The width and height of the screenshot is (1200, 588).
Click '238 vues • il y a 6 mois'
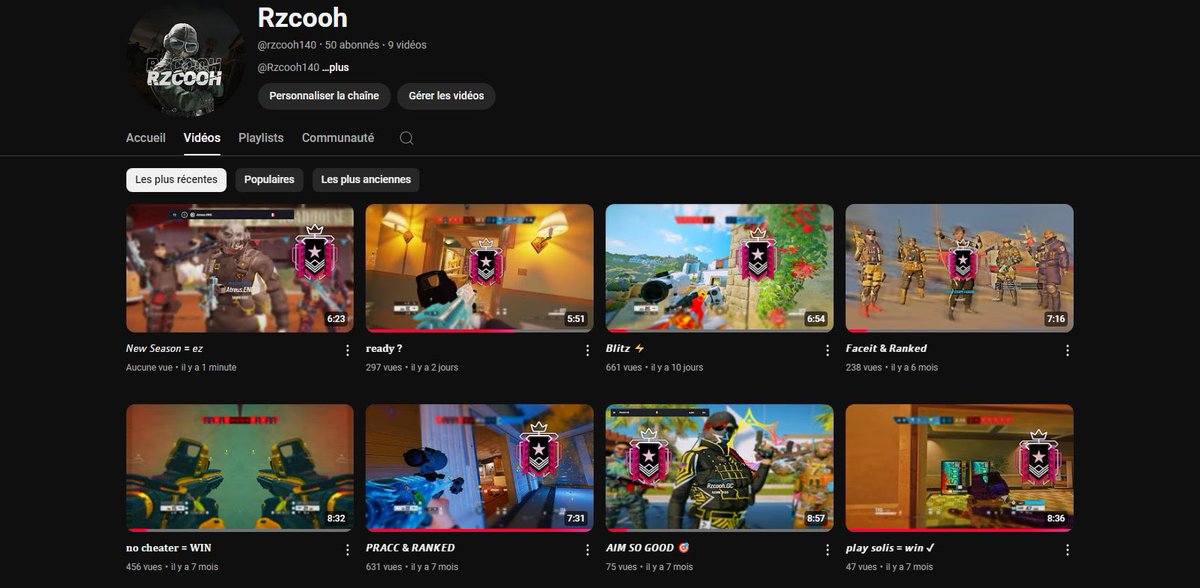click(892, 368)
